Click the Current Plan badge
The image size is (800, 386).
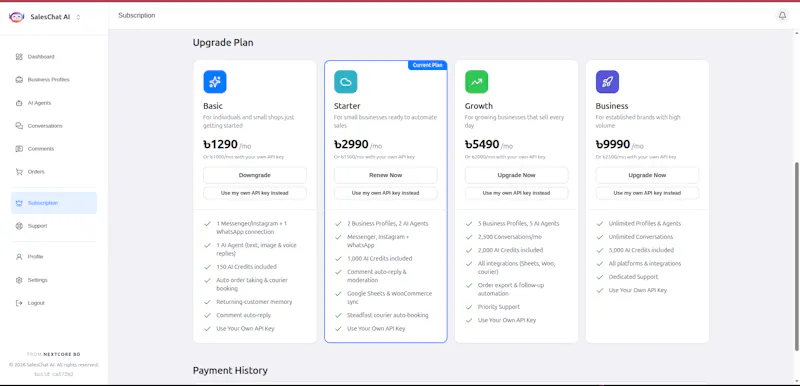(x=428, y=65)
